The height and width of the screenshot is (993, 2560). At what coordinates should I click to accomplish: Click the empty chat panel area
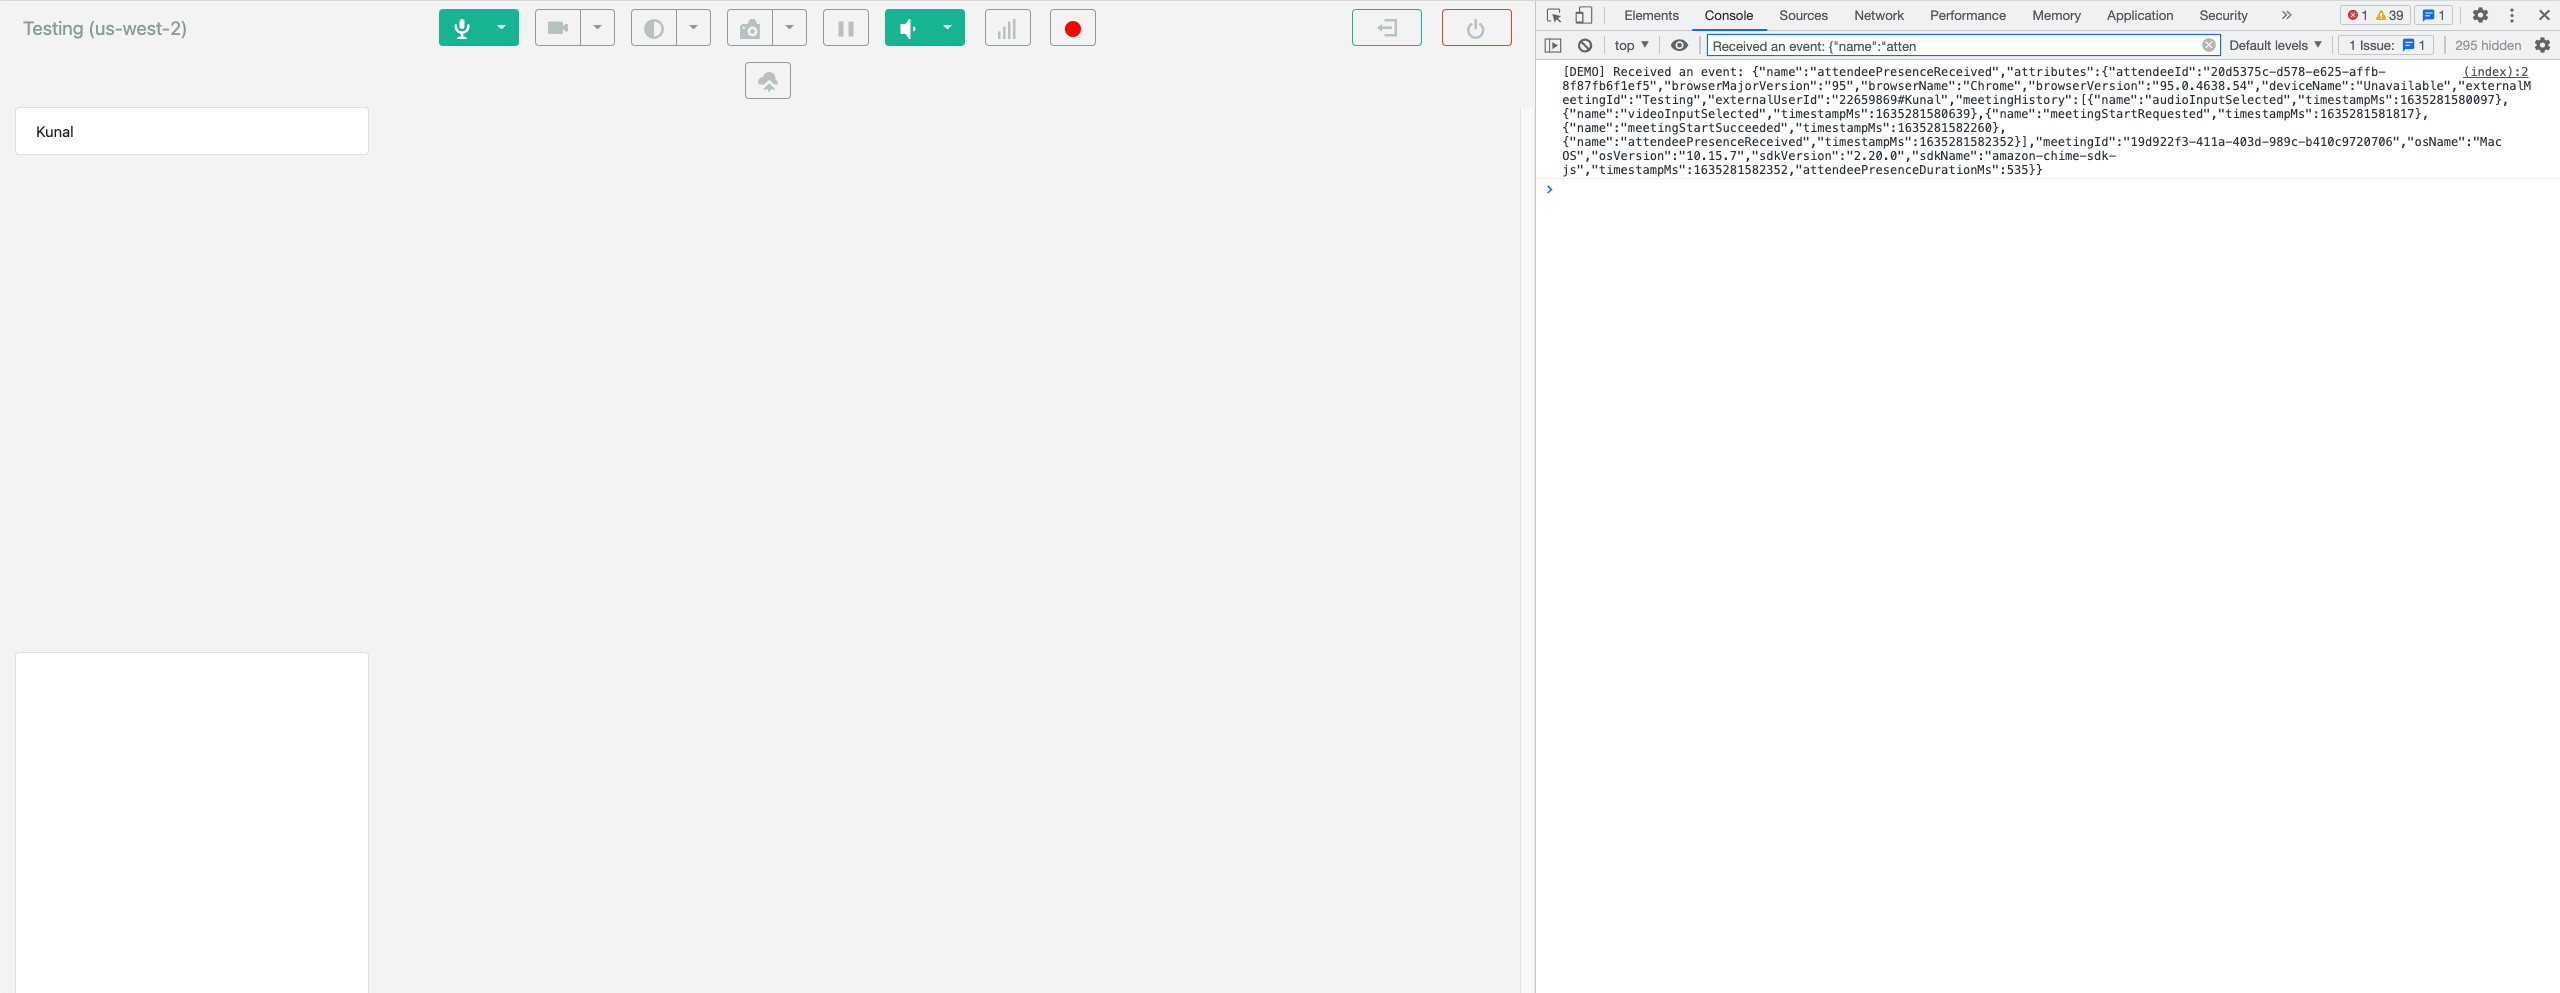click(192, 822)
